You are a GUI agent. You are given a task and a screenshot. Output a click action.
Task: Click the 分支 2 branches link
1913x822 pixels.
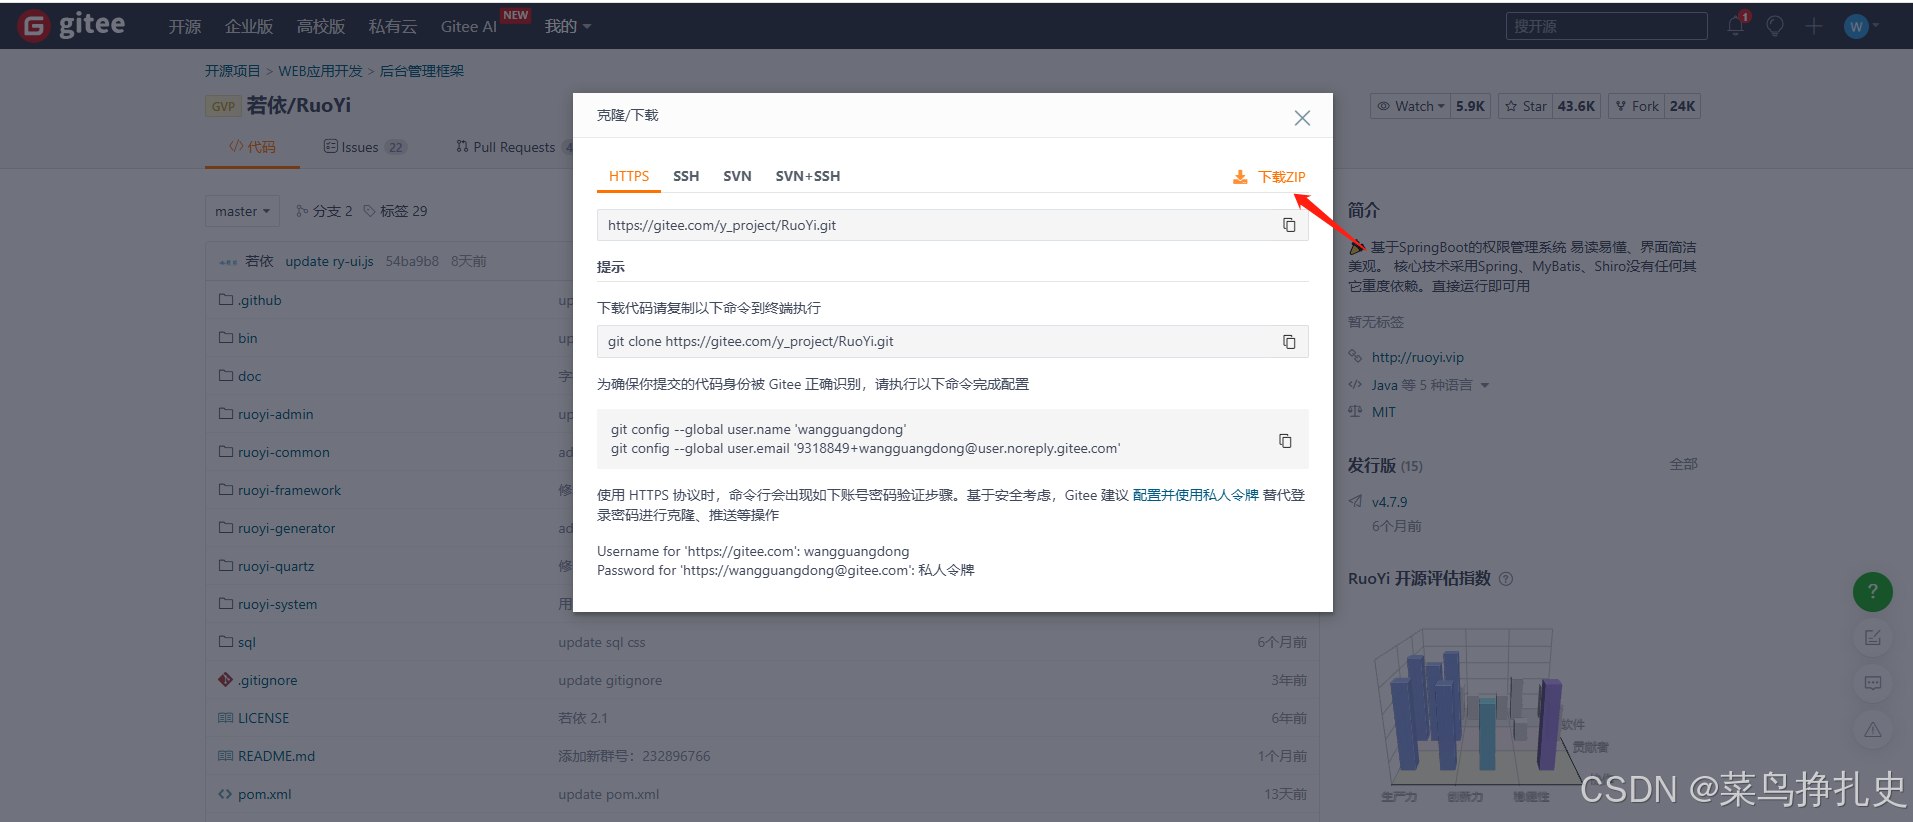tap(324, 211)
